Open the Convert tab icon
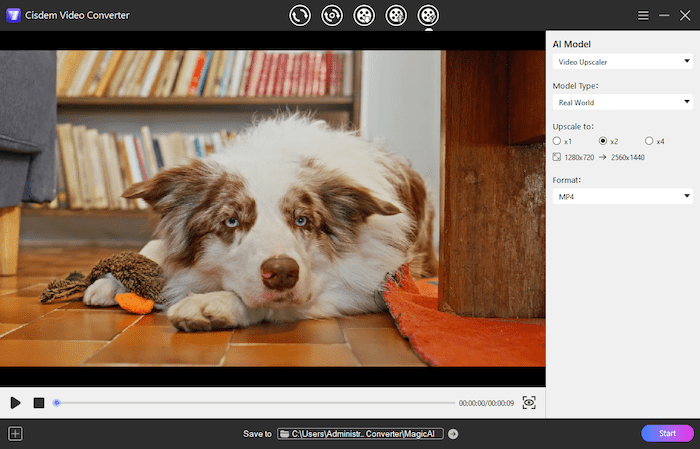The height and width of the screenshot is (449, 700). tap(299, 15)
